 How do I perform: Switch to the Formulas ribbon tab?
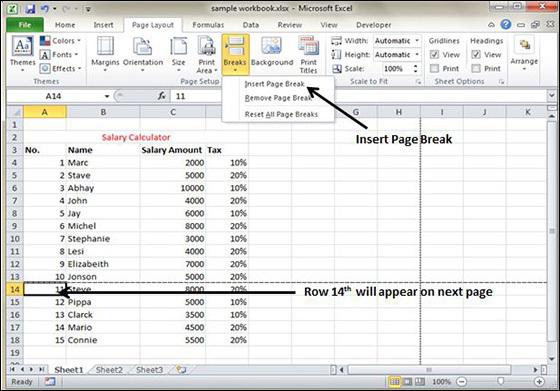click(x=208, y=25)
